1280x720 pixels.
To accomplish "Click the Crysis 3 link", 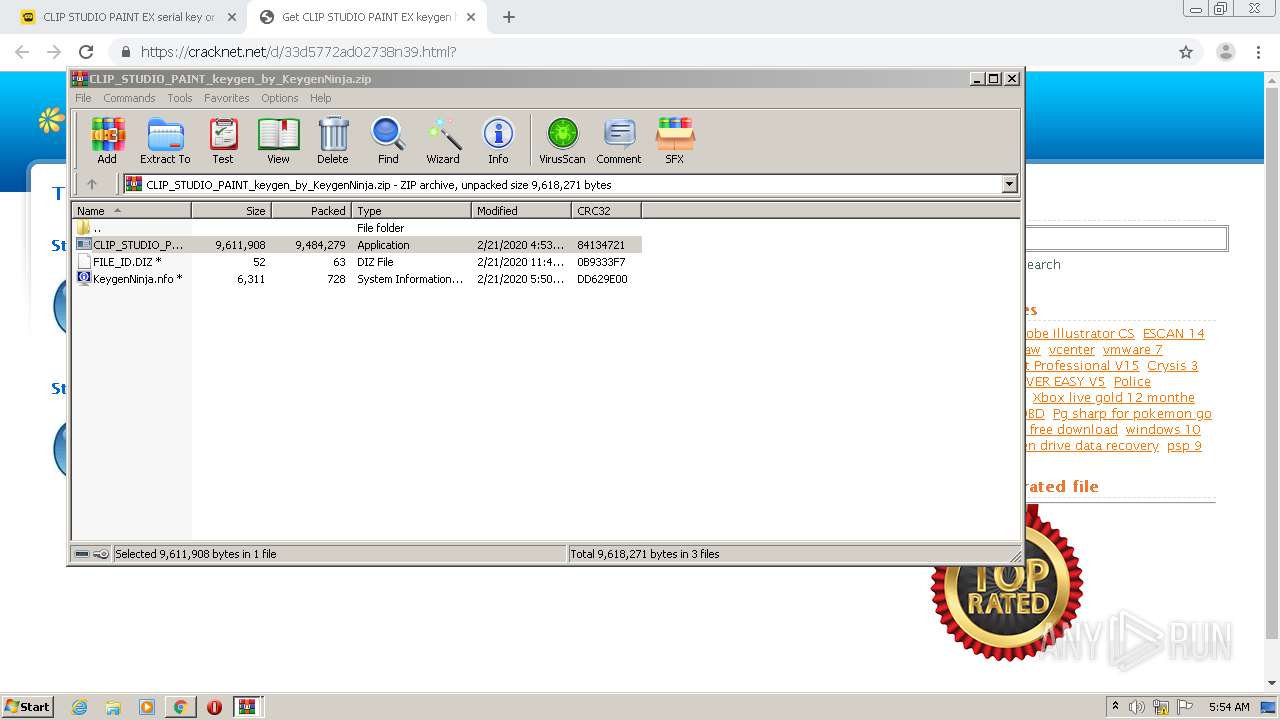I will click(1172, 366).
